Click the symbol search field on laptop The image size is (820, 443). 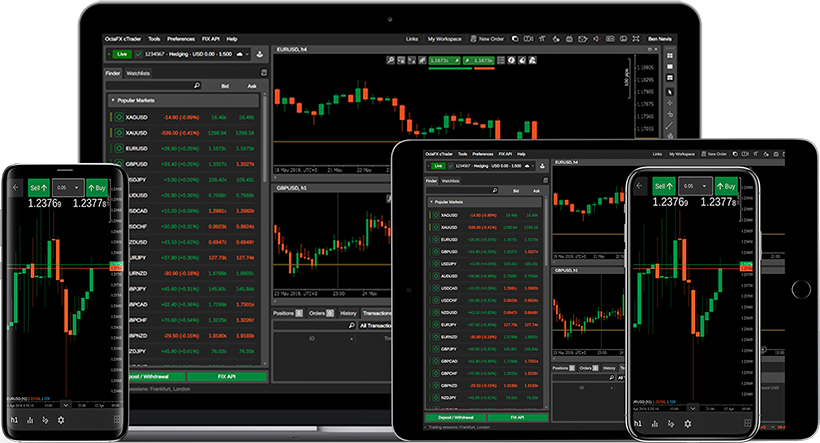[x=154, y=85]
